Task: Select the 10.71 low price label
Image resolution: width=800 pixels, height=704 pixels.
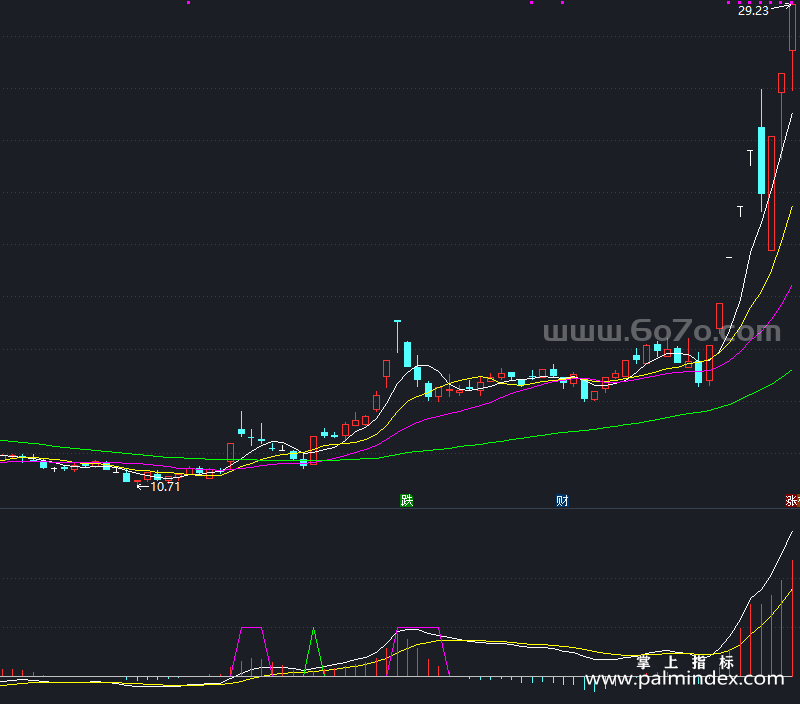Action: pyautogui.click(x=165, y=487)
